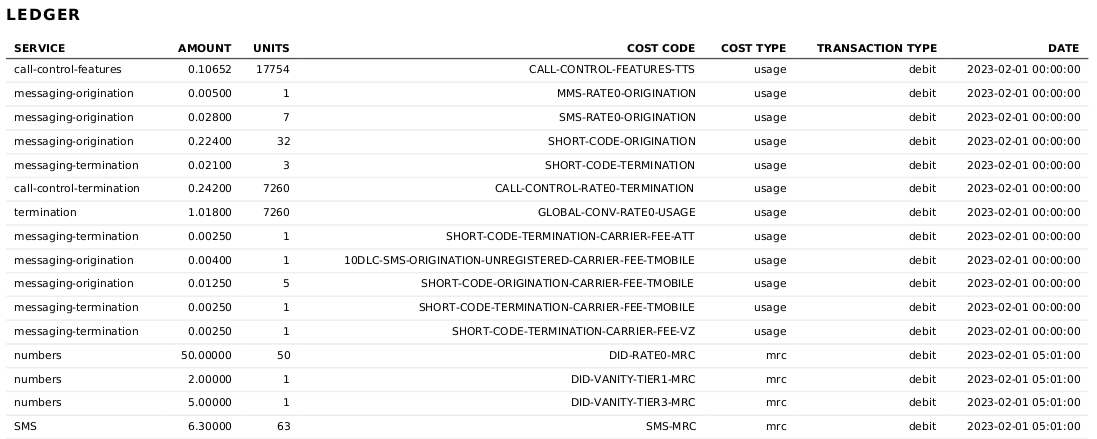Image resolution: width=1097 pixels, height=439 pixels.
Task: Click the LEDGER heading
Action: click(43, 15)
